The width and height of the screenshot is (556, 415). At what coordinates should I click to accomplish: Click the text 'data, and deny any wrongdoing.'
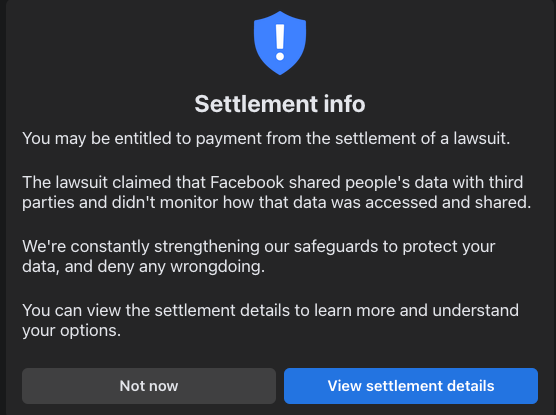point(143,267)
